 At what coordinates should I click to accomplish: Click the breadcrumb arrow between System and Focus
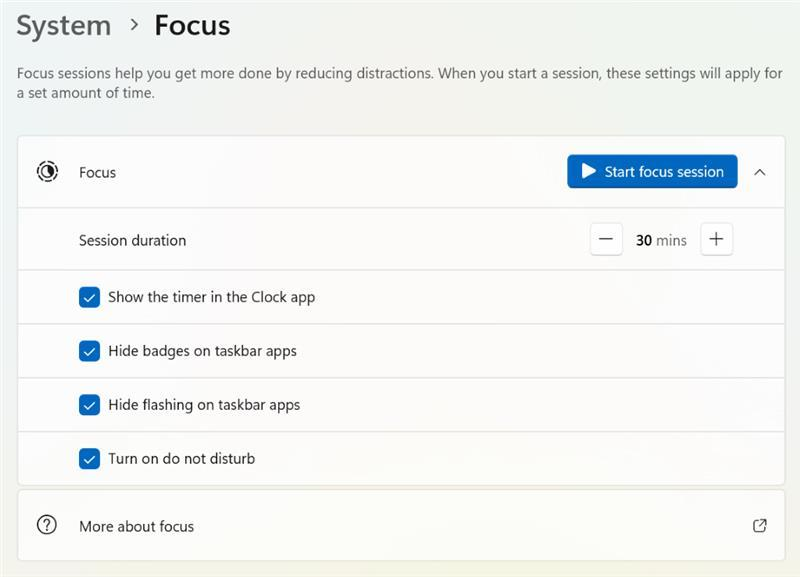(134, 25)
